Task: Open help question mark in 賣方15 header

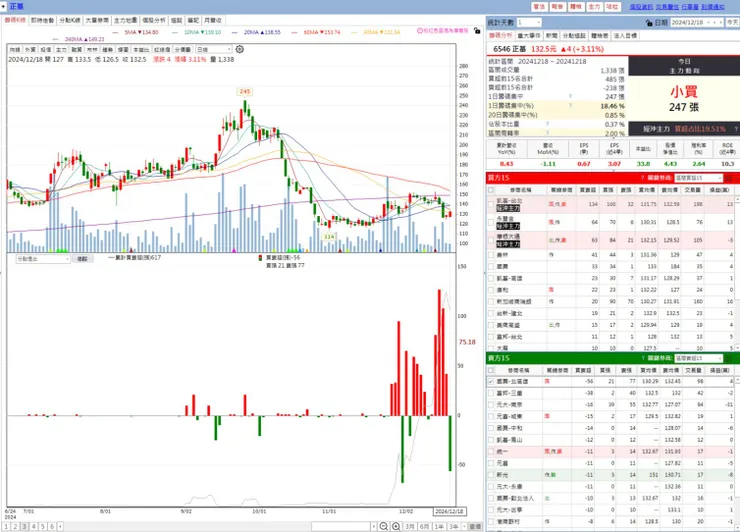Action: [x=642, y=358]
